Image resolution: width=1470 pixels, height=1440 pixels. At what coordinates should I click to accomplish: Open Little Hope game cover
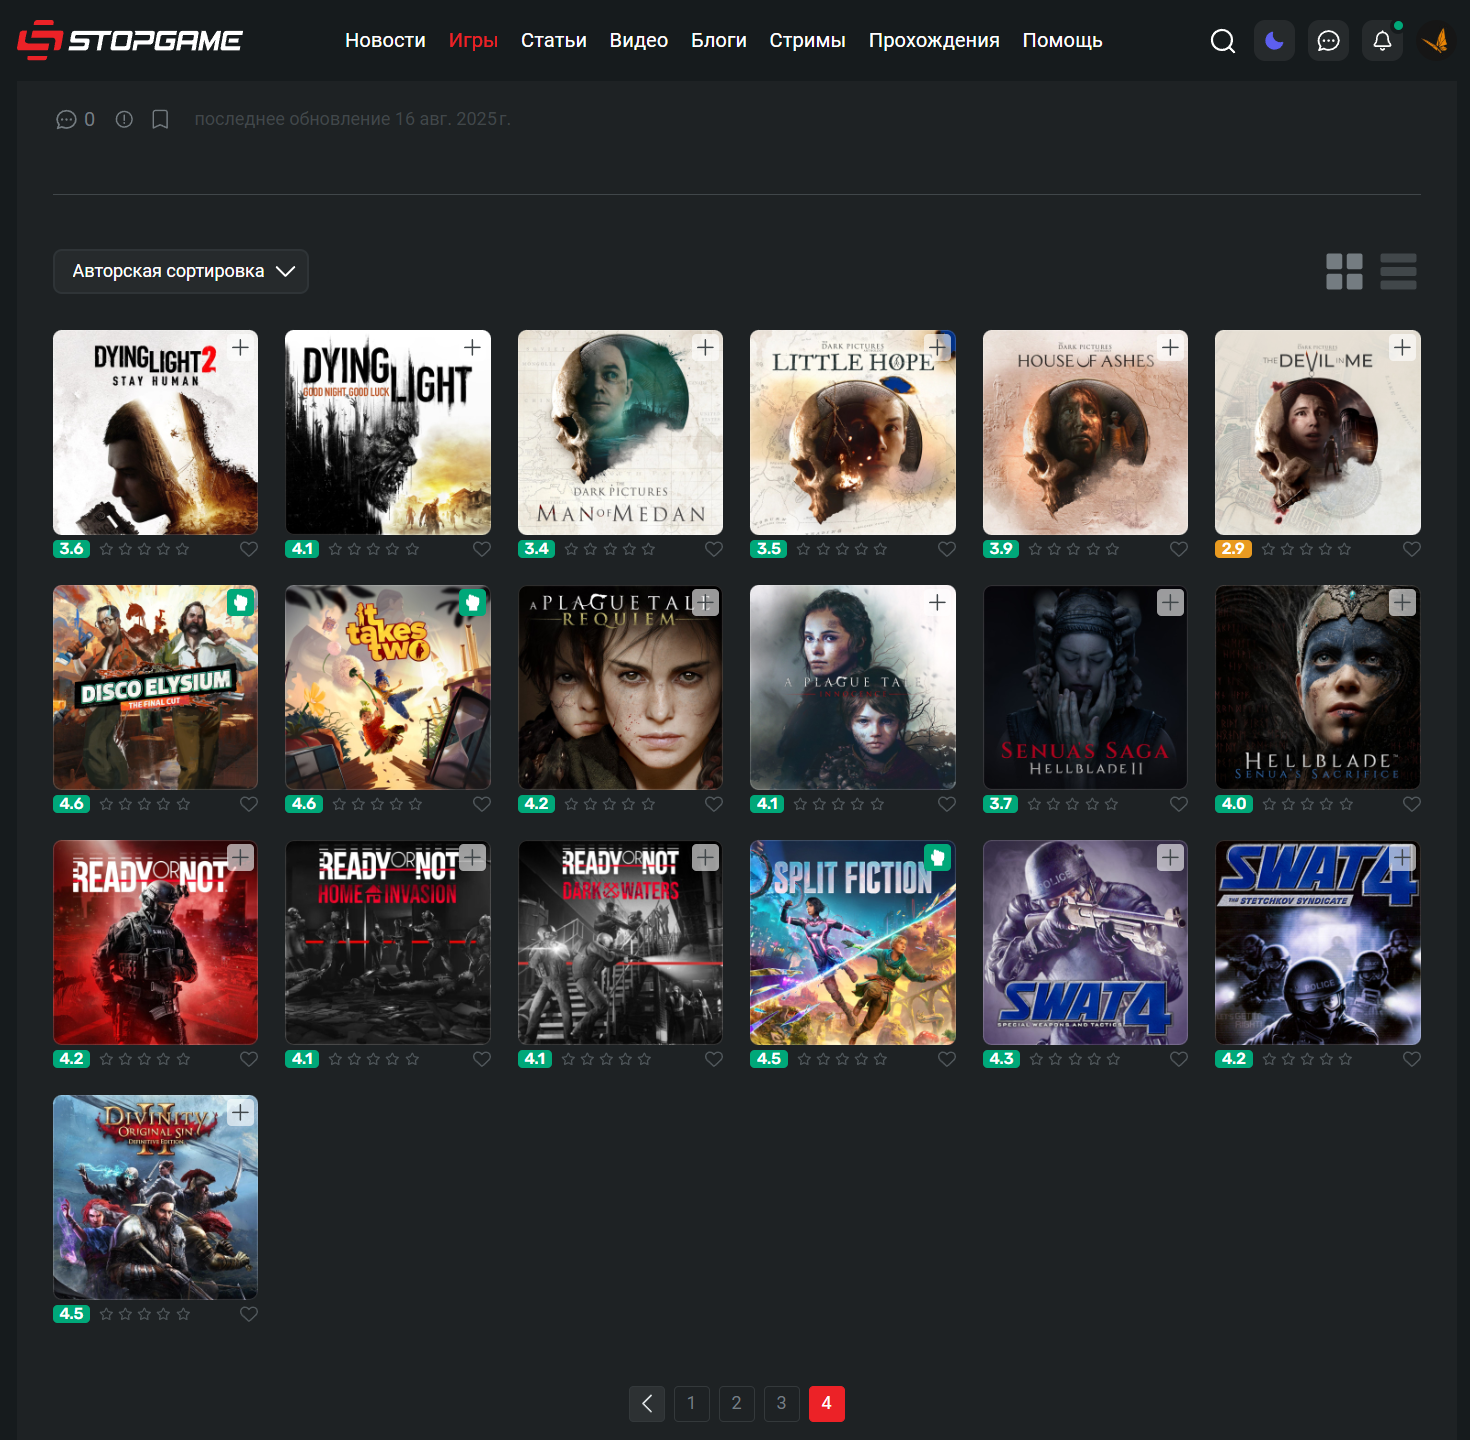pos(853,432)
